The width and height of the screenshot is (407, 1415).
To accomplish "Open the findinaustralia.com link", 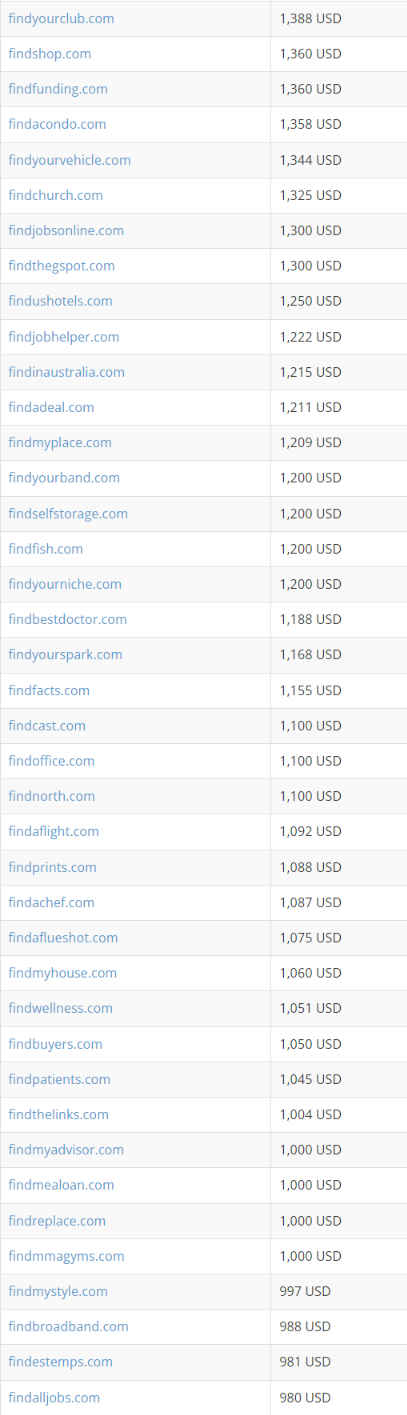I will pos(67,372).
